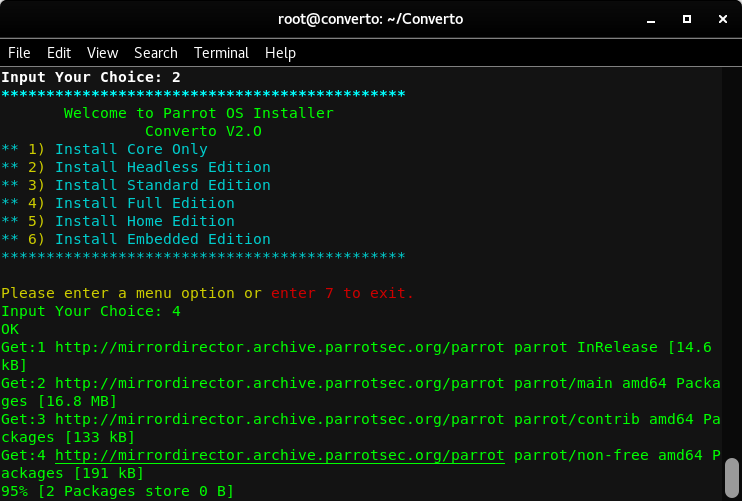
Task: Open the Help menu
Action: (x=280, y=53)
